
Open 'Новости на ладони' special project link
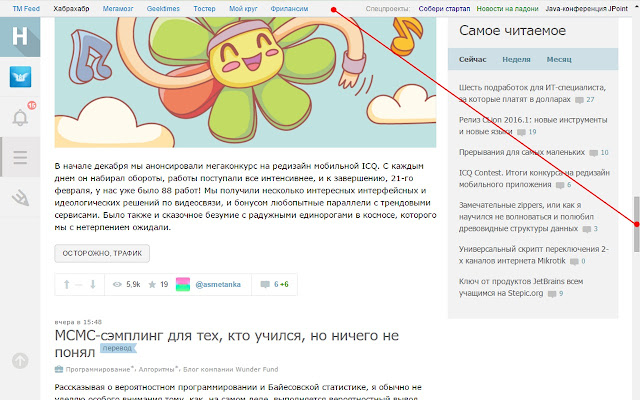(x=507, y=9)
